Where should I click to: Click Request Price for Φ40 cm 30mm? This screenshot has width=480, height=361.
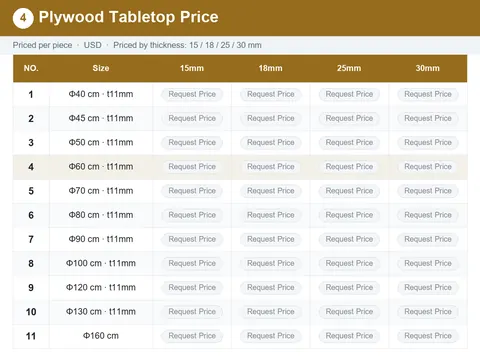click(x=428, y=94)
